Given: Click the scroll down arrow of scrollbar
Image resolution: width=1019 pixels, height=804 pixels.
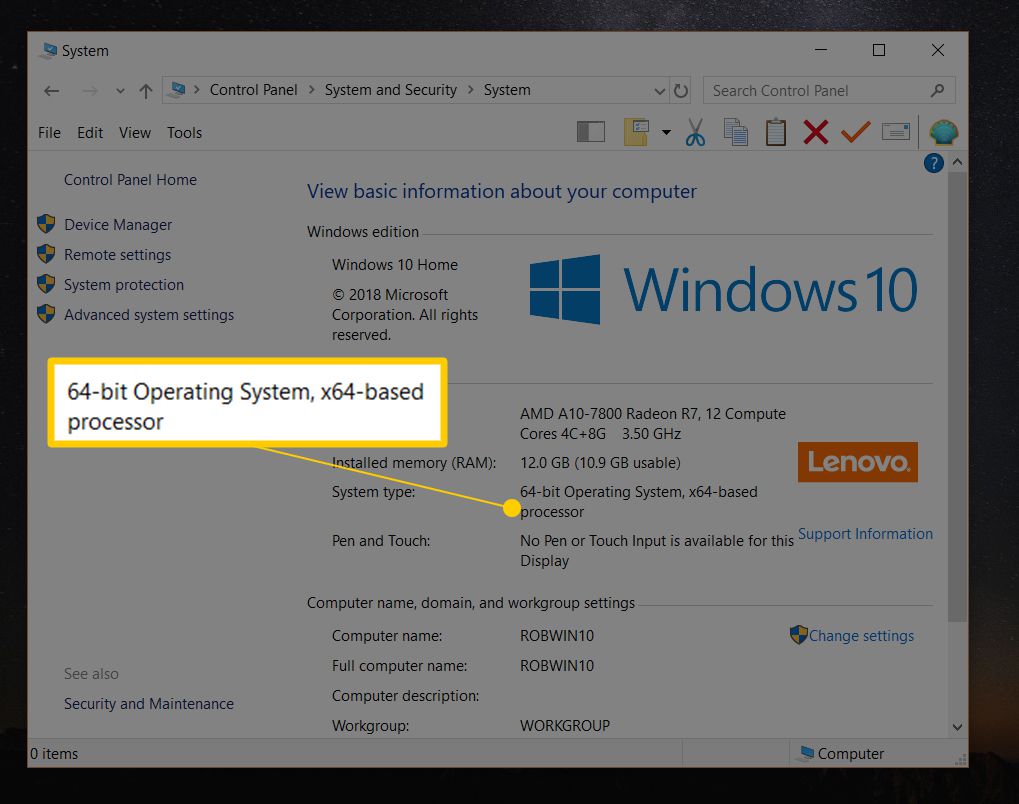Looking at the screenshot, I should [957, 727].
